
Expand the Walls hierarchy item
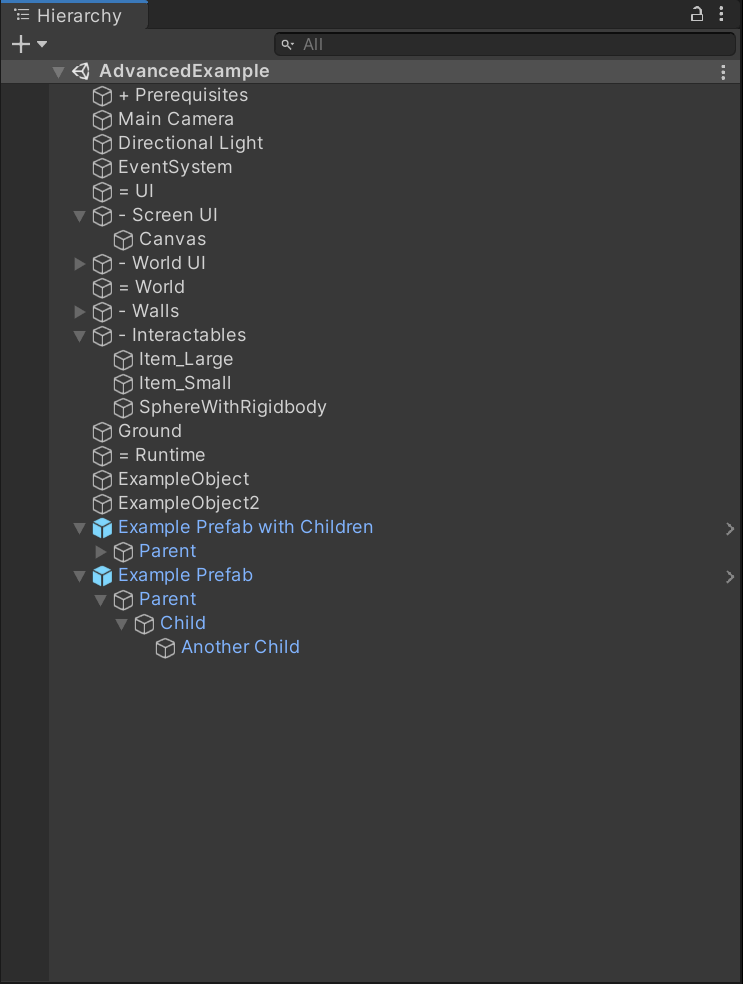[x=79, y=311]
